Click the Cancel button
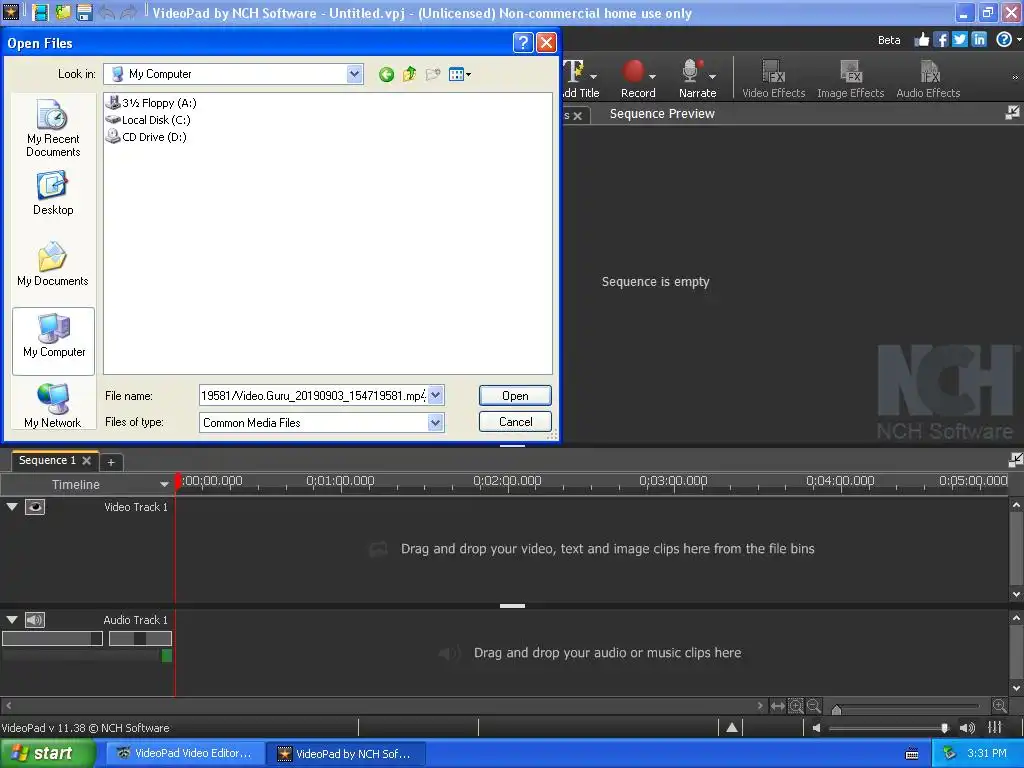The height and width of the screenshot is (768, 1024). 515,422
